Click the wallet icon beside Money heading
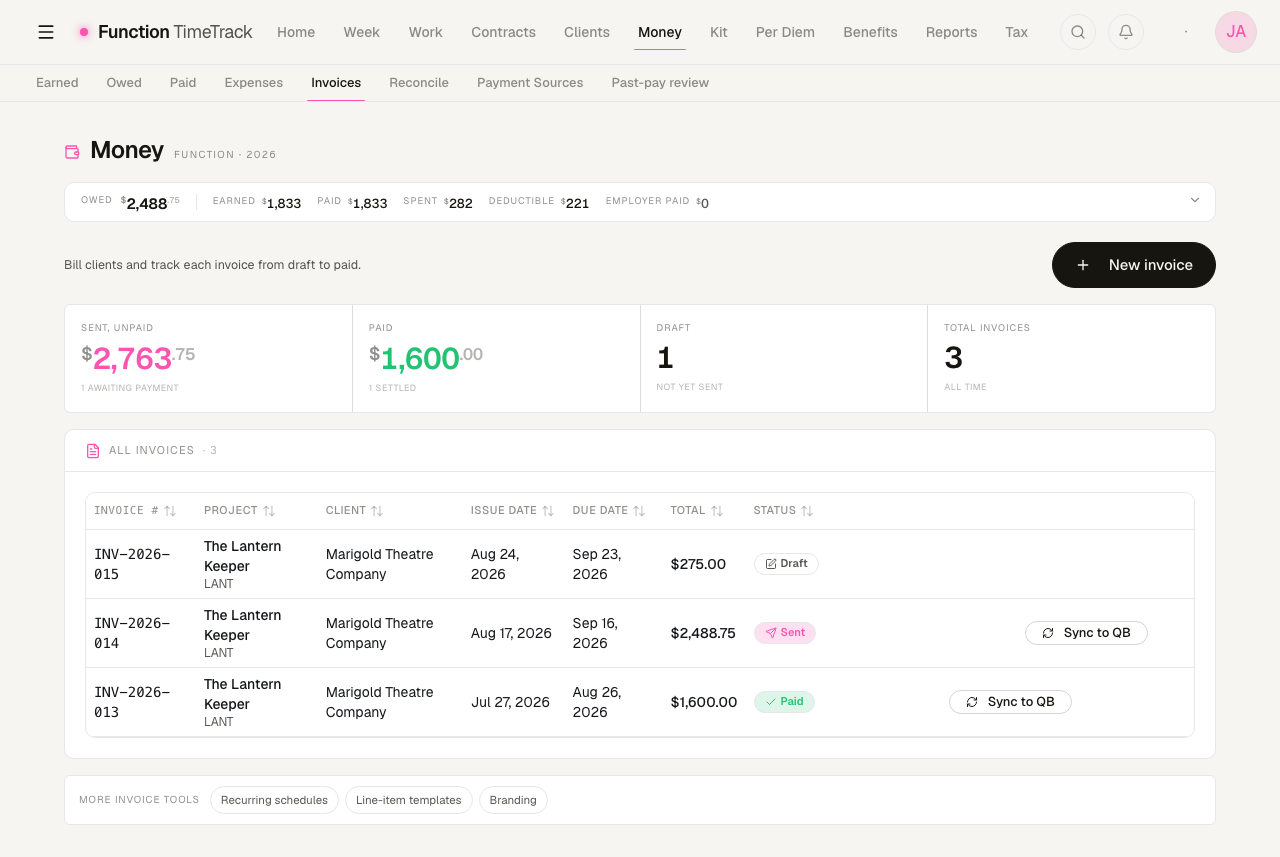The image size is (1280, 857). pyautogui.click(x=72, y=152)
